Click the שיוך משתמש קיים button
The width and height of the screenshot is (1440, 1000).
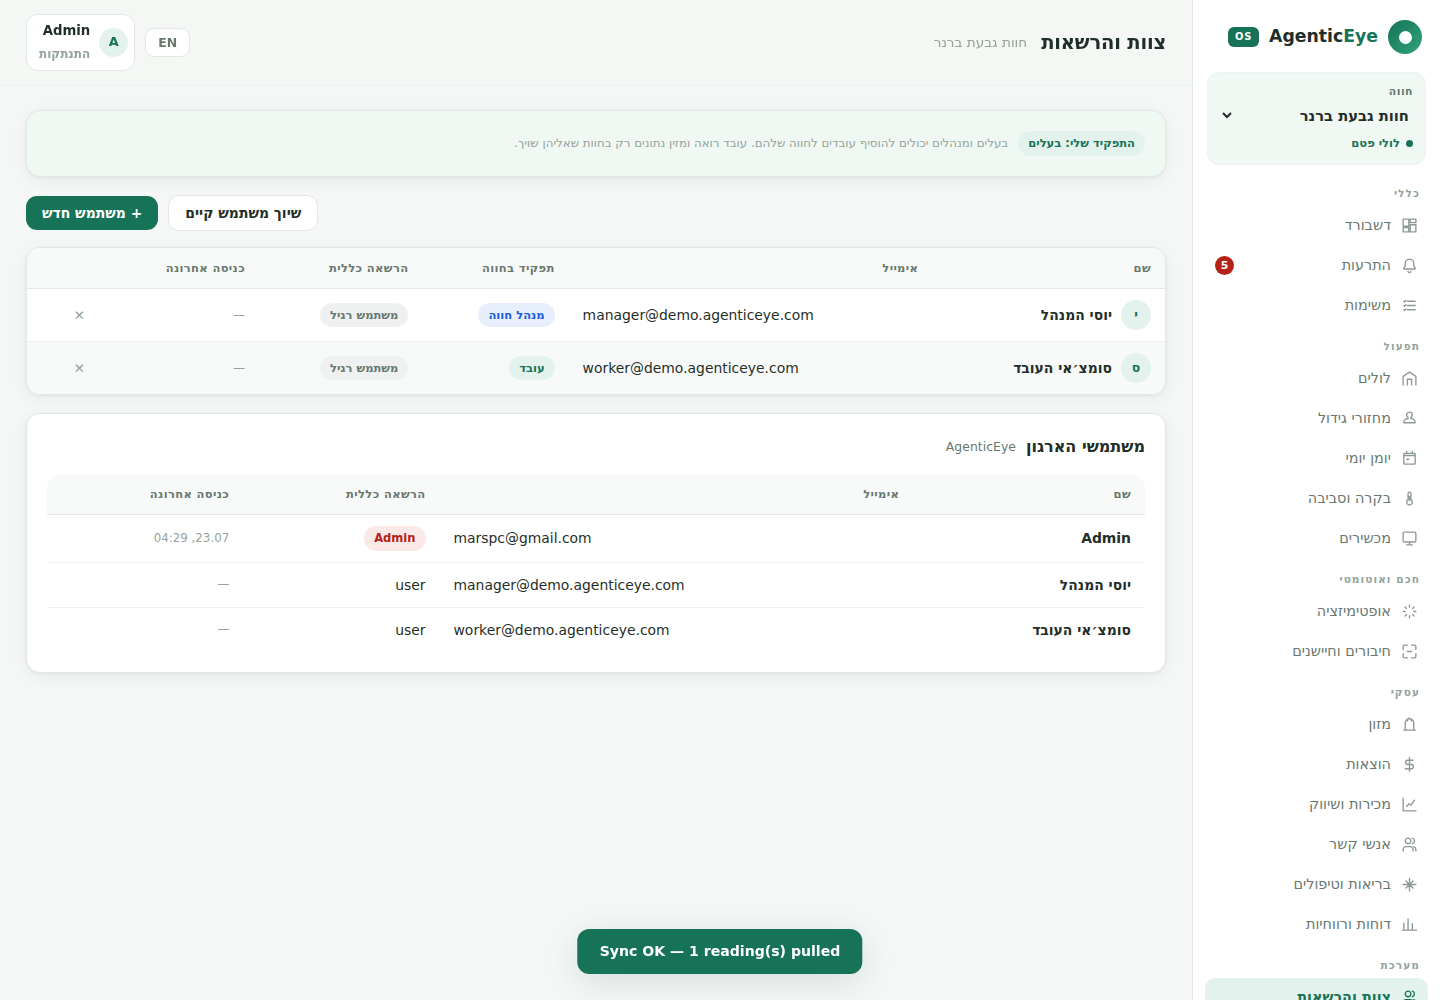pyautogui.click(x=243, y=213)
